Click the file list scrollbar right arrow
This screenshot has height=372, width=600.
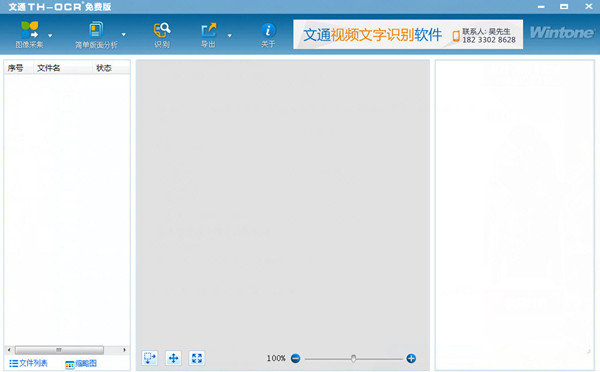tap(124, 350)
